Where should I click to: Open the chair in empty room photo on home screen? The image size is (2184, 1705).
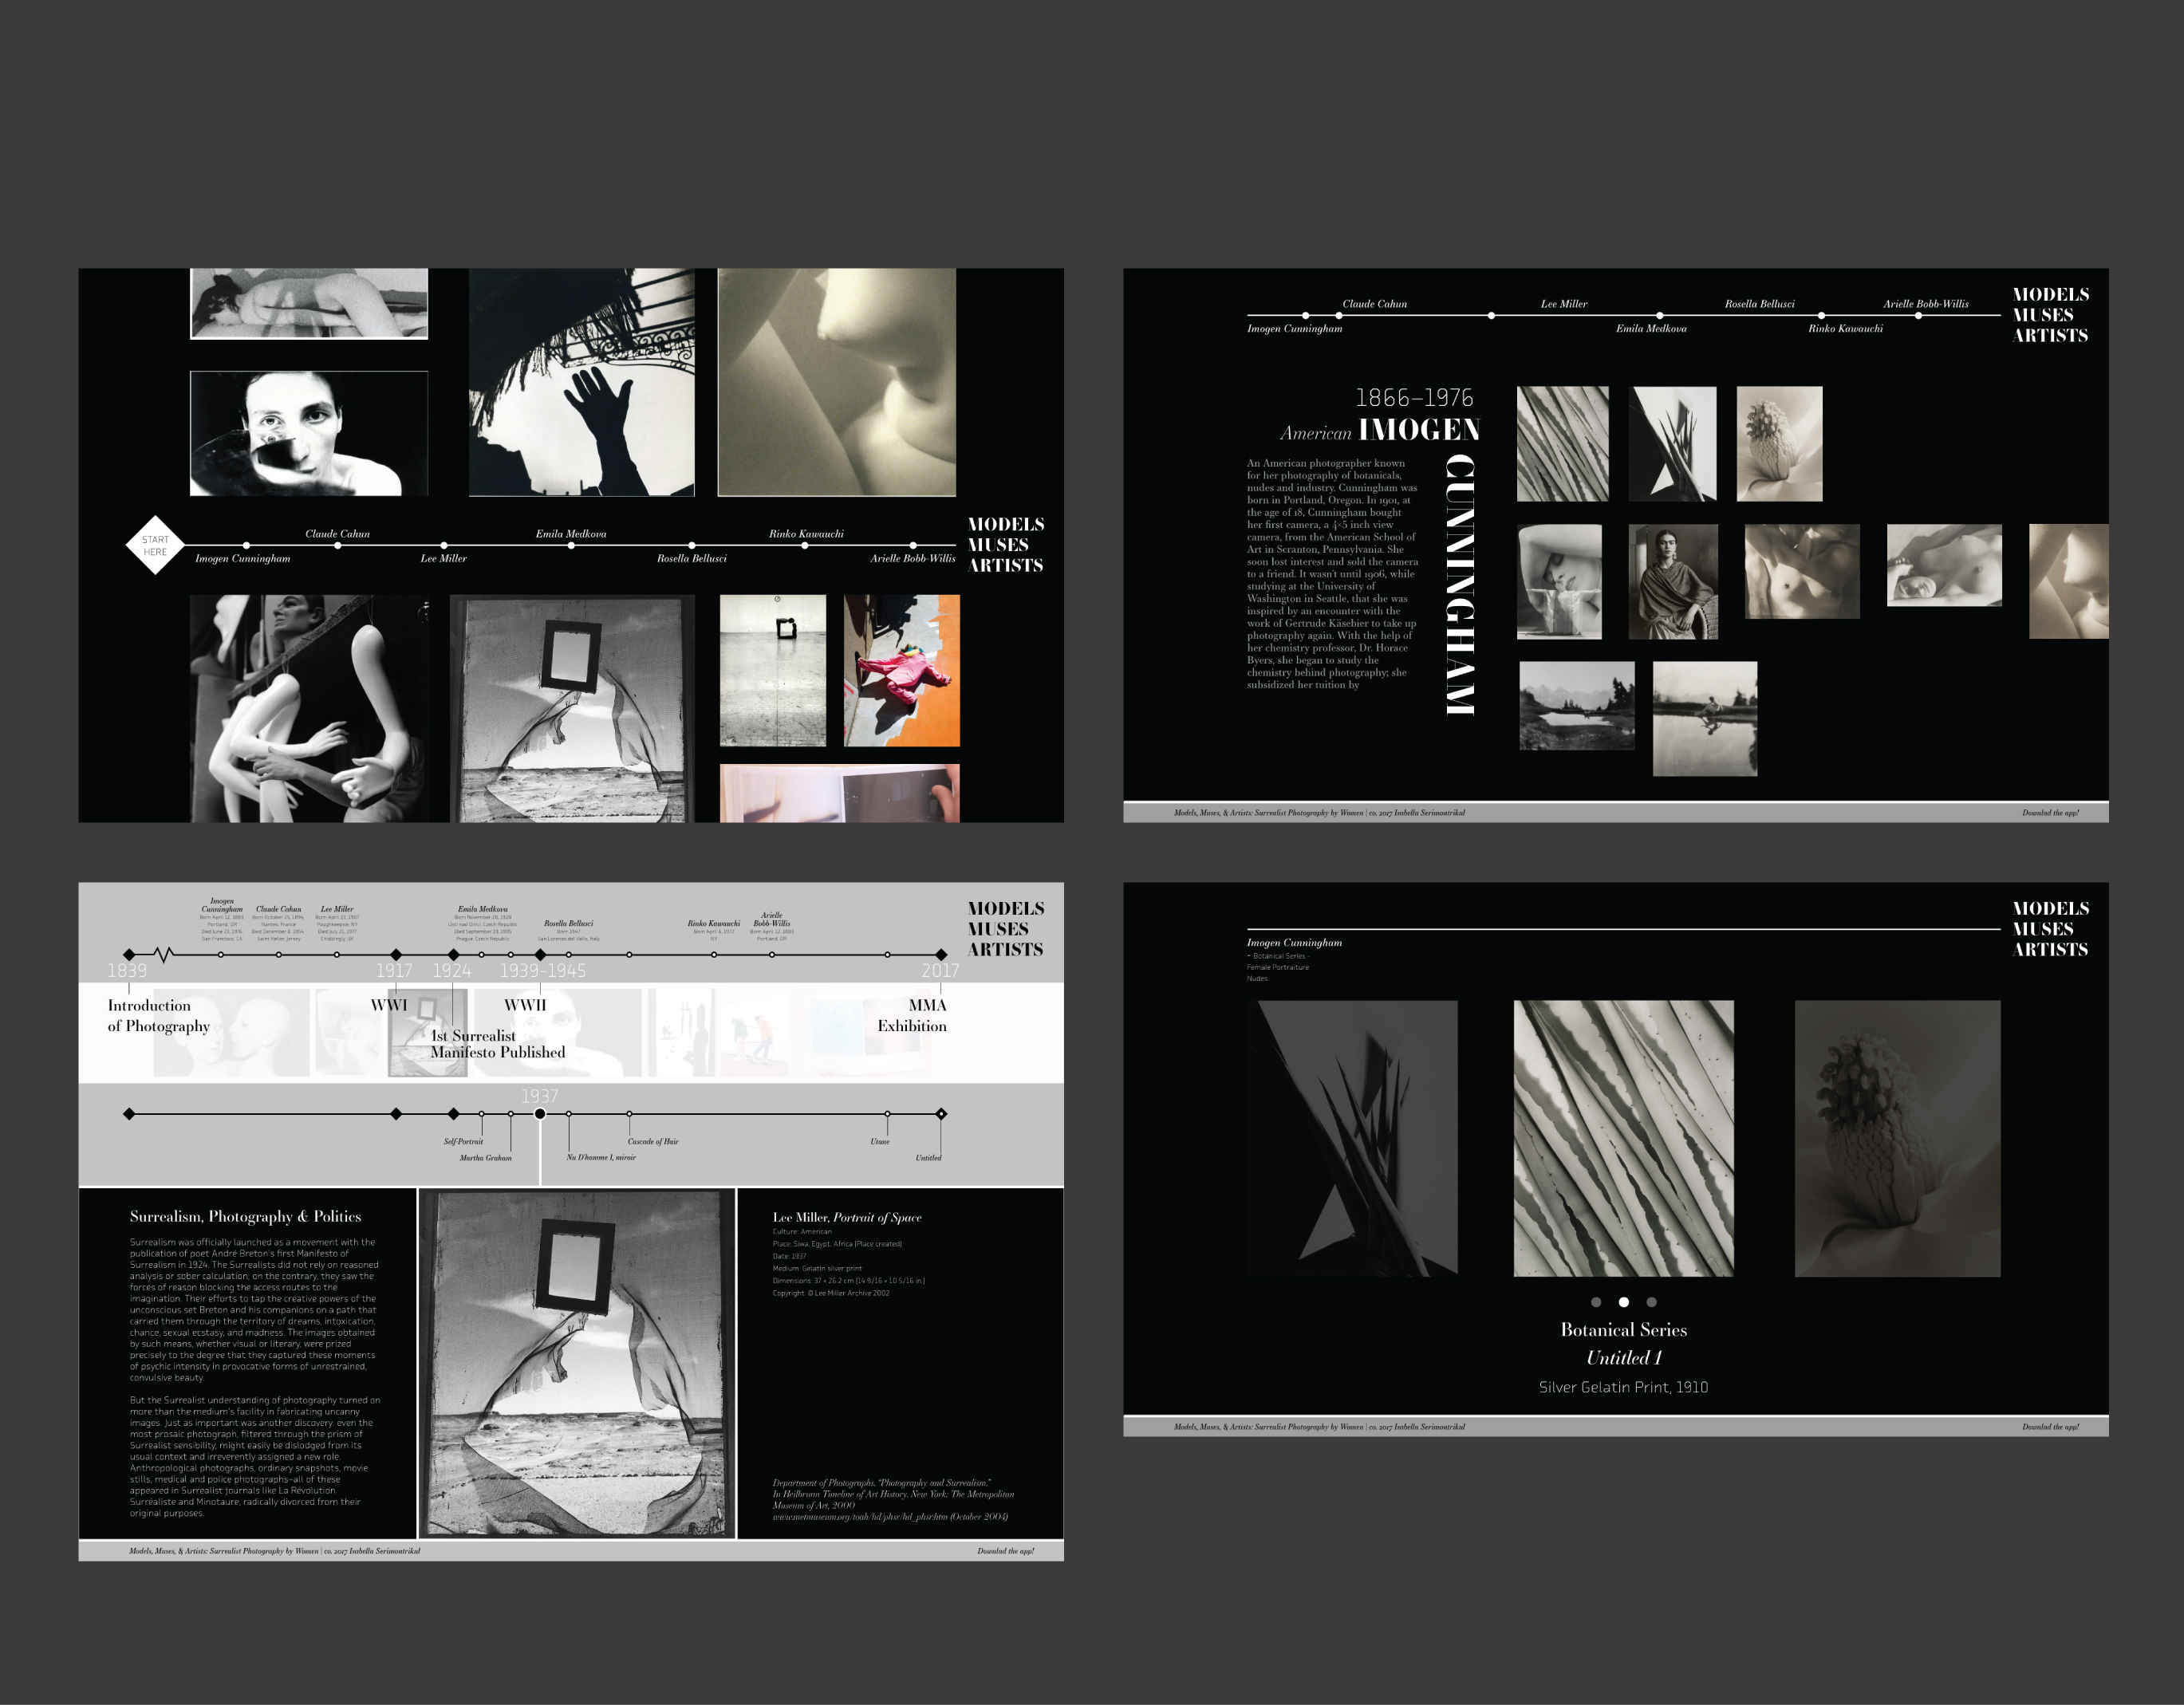tap(773, 671)
